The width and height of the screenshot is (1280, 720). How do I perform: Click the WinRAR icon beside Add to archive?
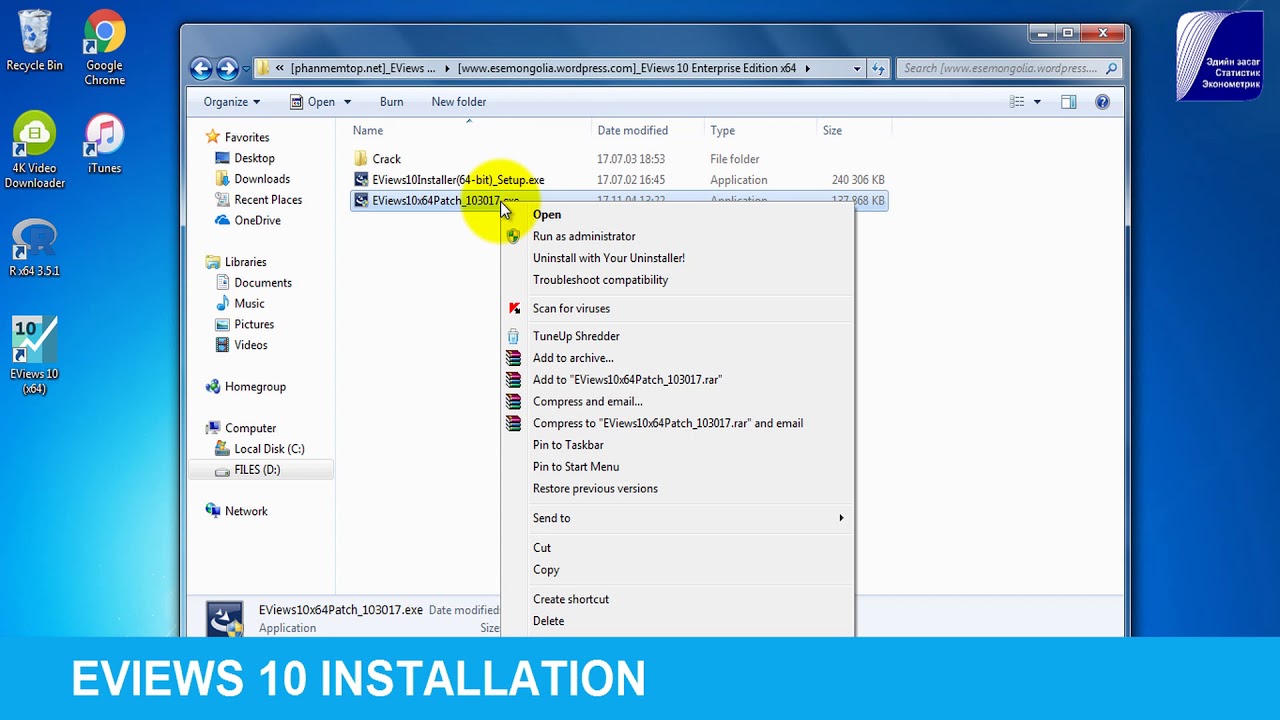tap(514, 358)
